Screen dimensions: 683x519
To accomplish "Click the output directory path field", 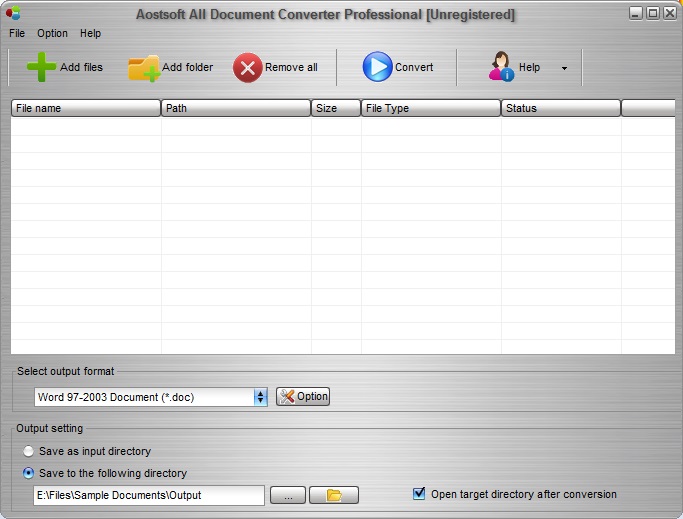I will [x=149, y=495].
